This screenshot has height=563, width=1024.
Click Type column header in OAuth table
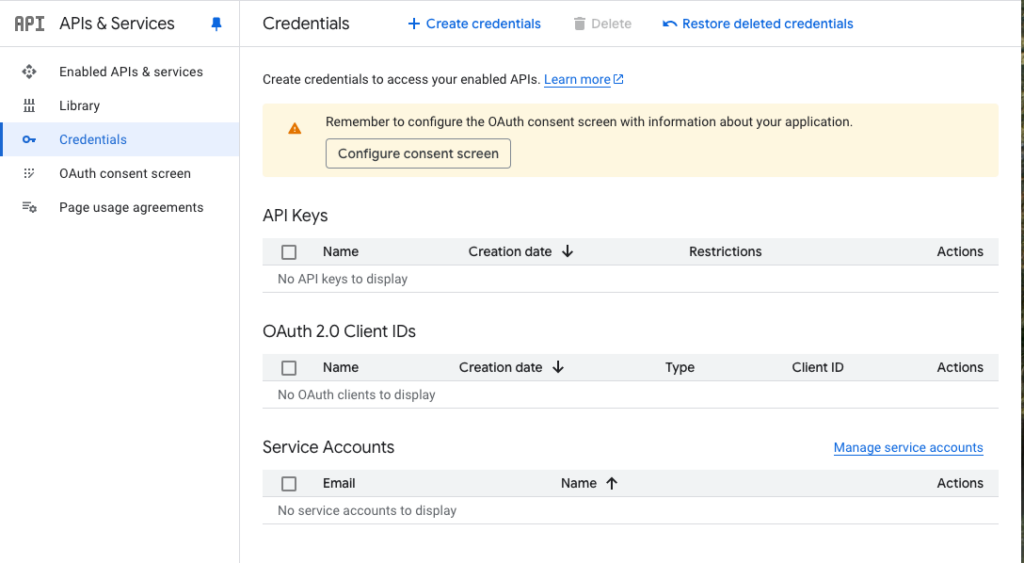coord(680,367)
